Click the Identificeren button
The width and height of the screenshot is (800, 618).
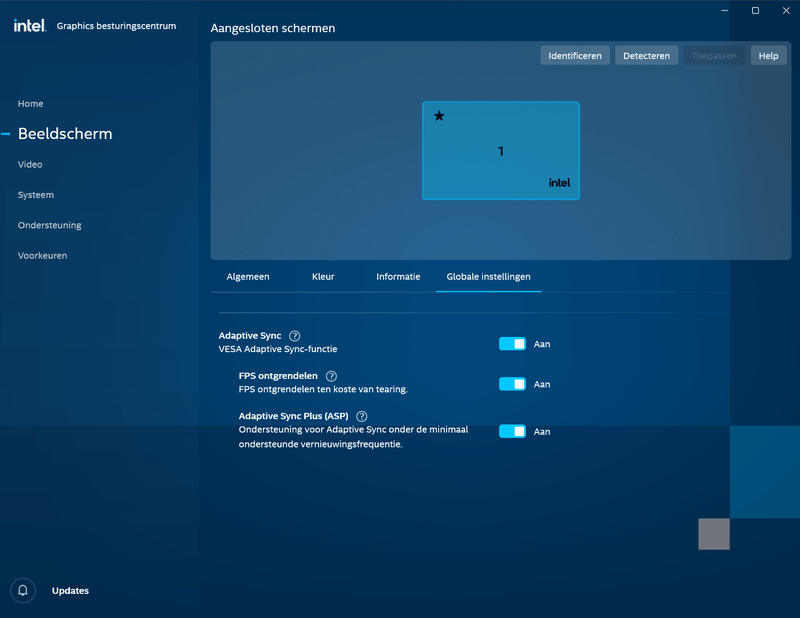pyautogui.click(x=574, y=55)
